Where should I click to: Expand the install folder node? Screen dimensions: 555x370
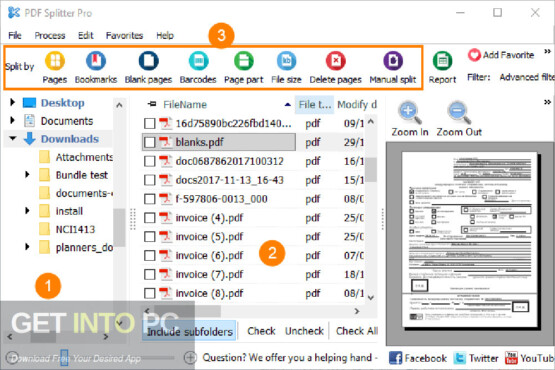[x=27, y=211]
